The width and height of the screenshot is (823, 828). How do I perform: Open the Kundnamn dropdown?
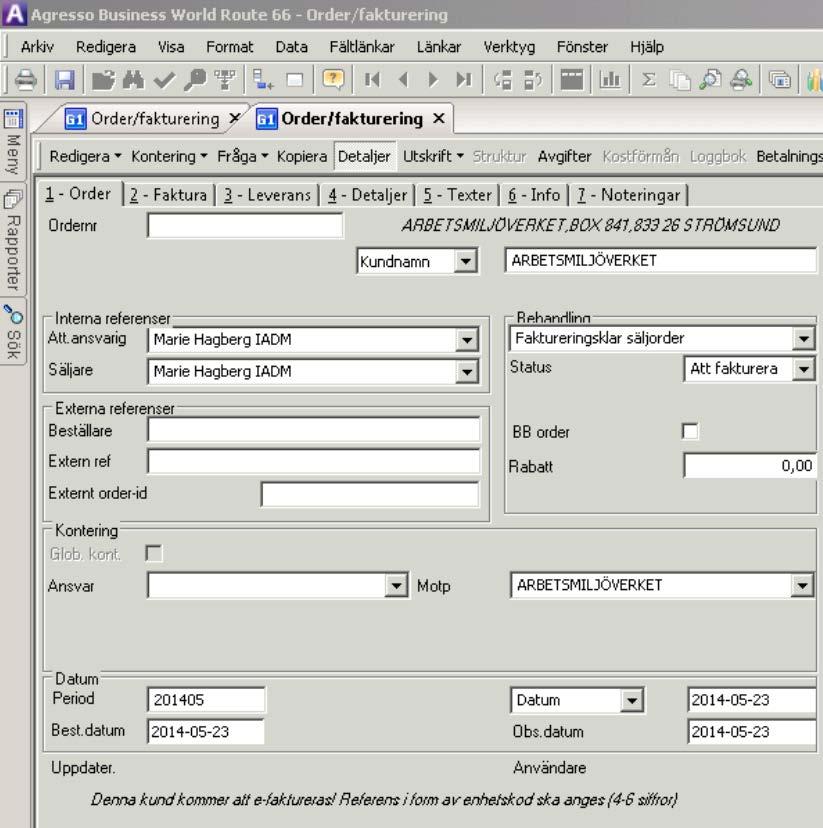coord(466,261)
